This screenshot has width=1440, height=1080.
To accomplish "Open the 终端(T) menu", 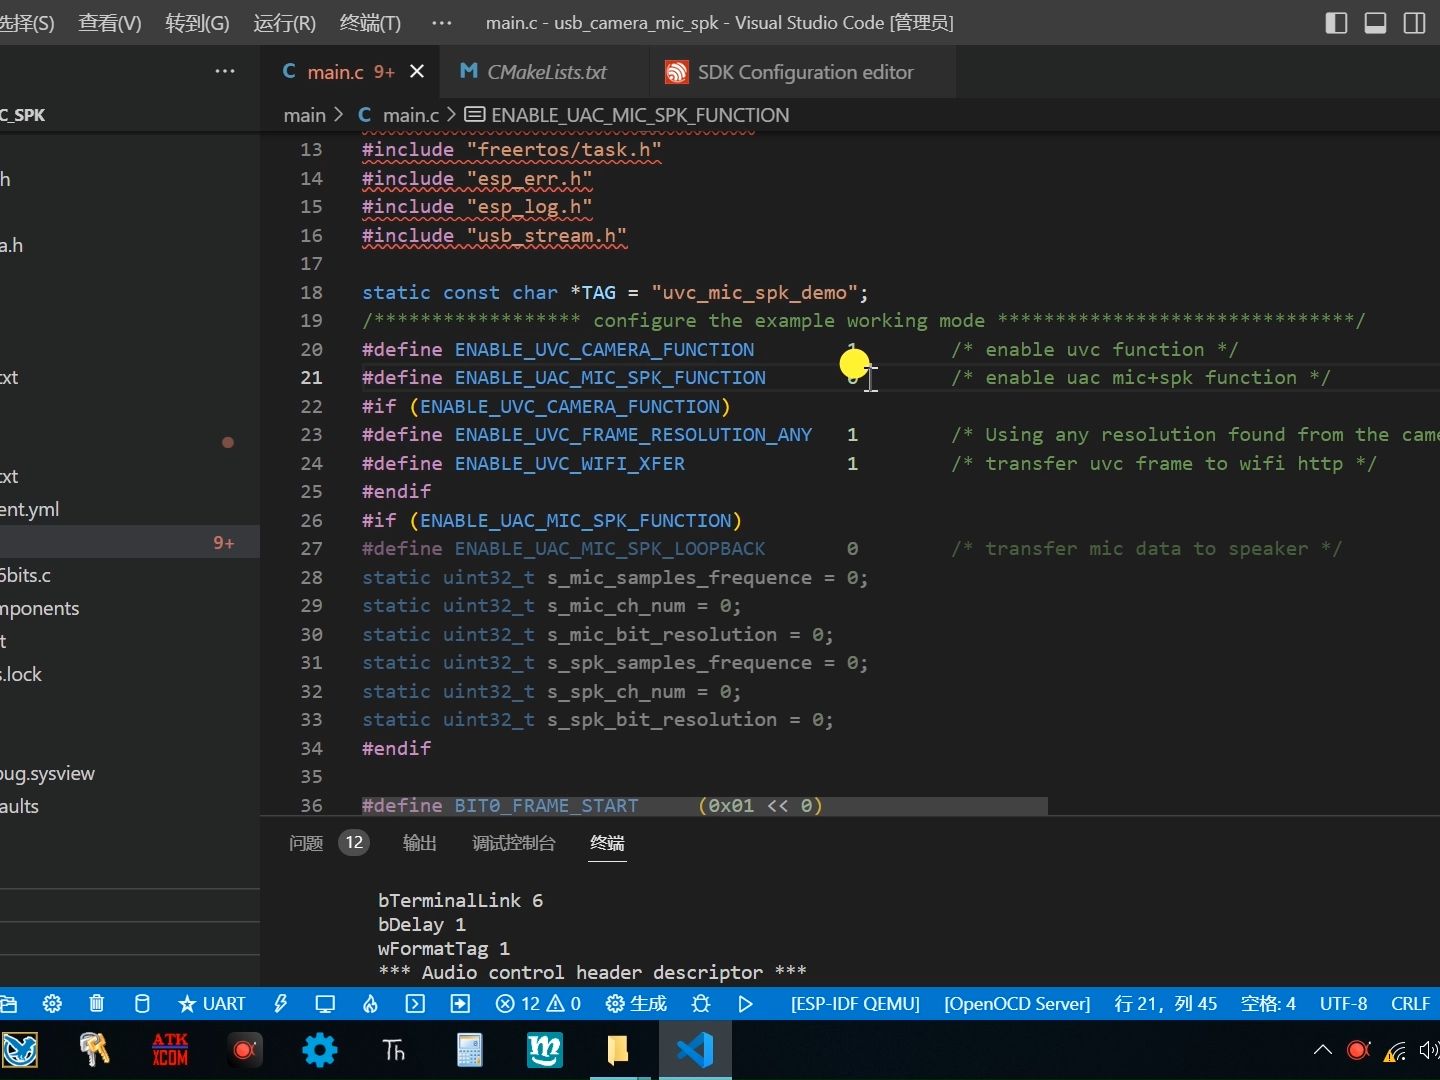I will click(370, 22).
